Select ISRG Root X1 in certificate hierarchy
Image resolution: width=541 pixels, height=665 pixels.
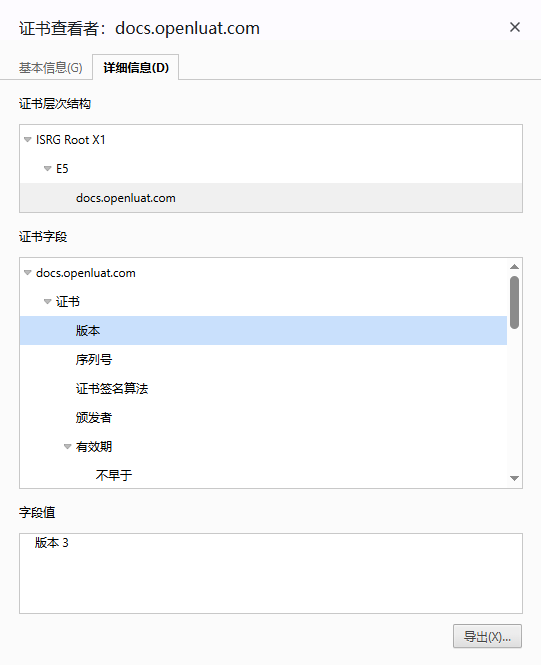[x=70, y=140]
